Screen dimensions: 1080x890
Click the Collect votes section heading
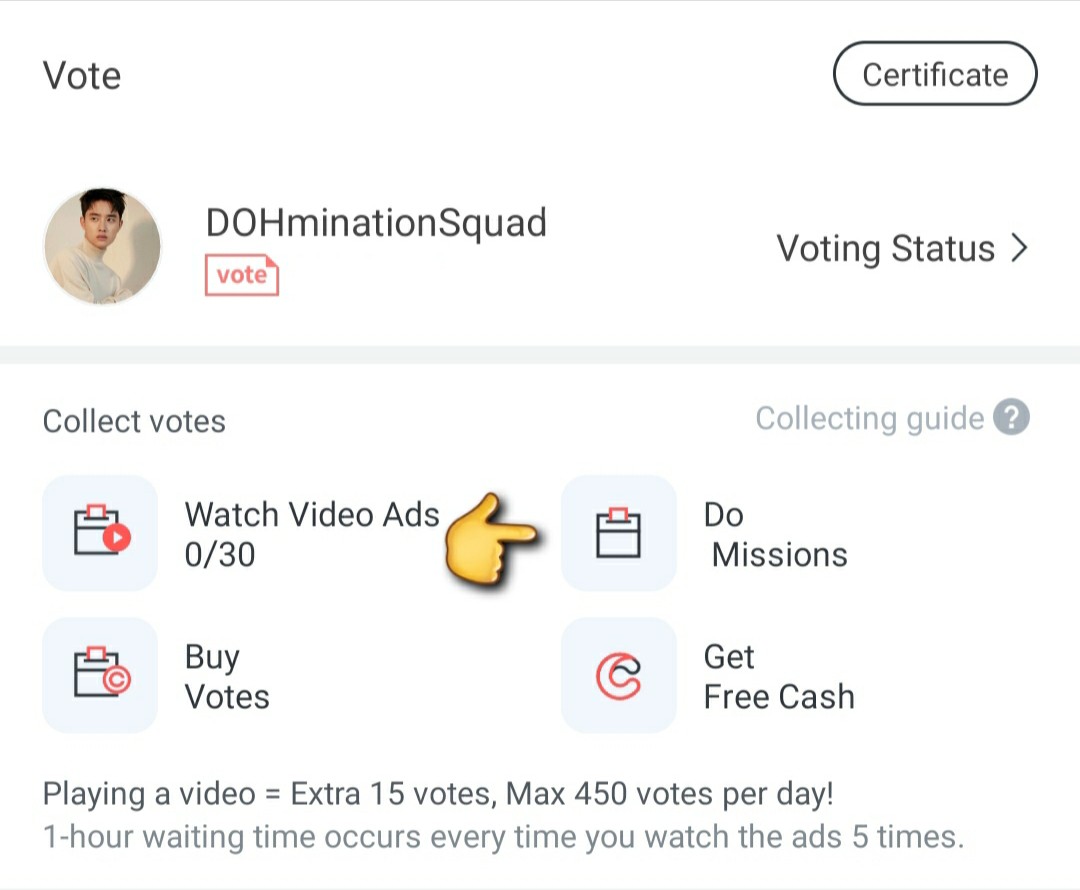pyautogui.click(x=134, y=421)
